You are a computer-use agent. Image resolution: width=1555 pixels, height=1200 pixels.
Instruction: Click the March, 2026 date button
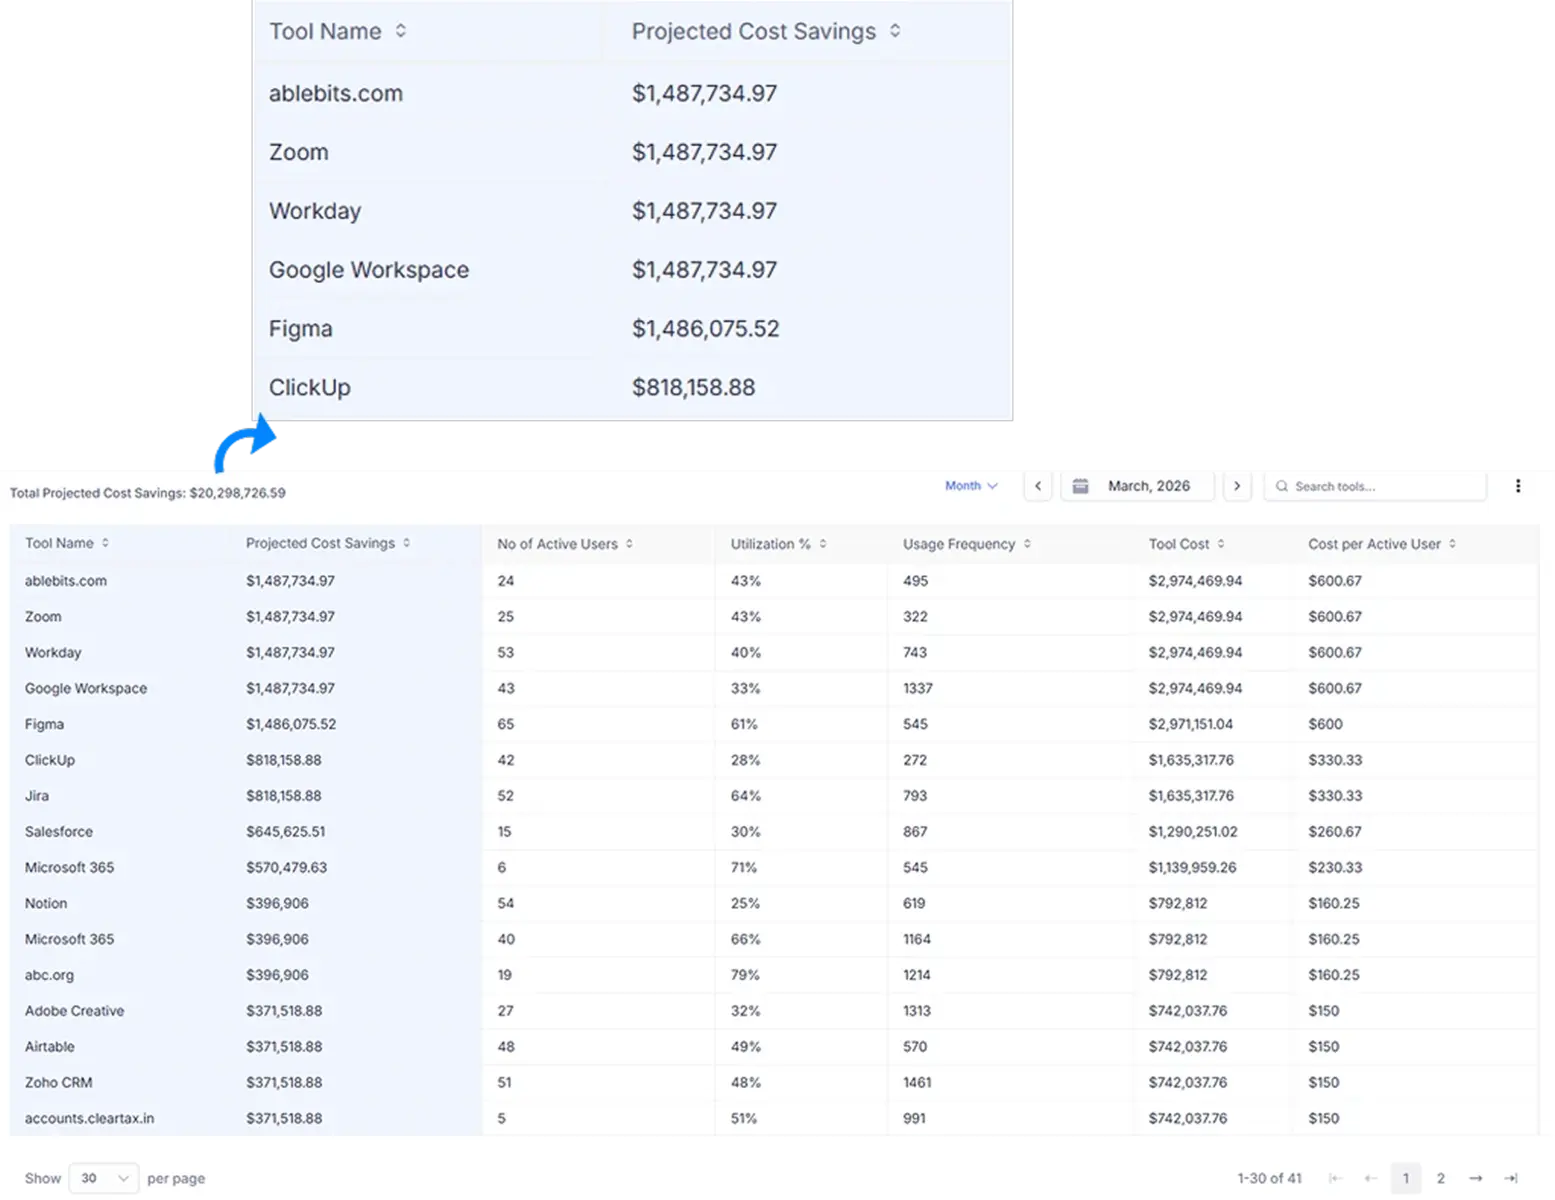pyautogui.click(x=1149, y=486)
